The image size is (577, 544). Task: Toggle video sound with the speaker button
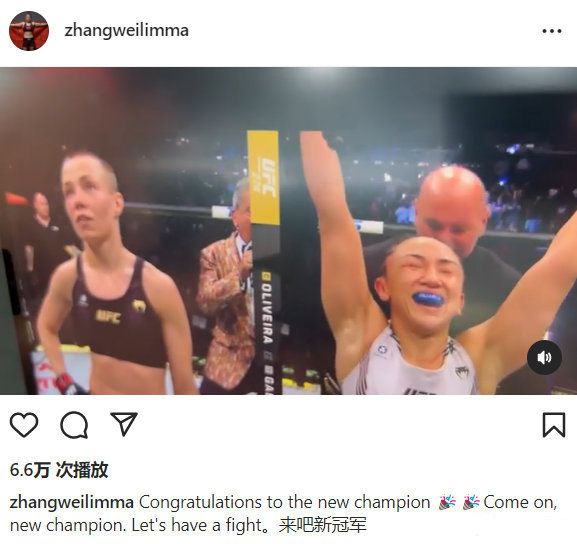point(544,357)
